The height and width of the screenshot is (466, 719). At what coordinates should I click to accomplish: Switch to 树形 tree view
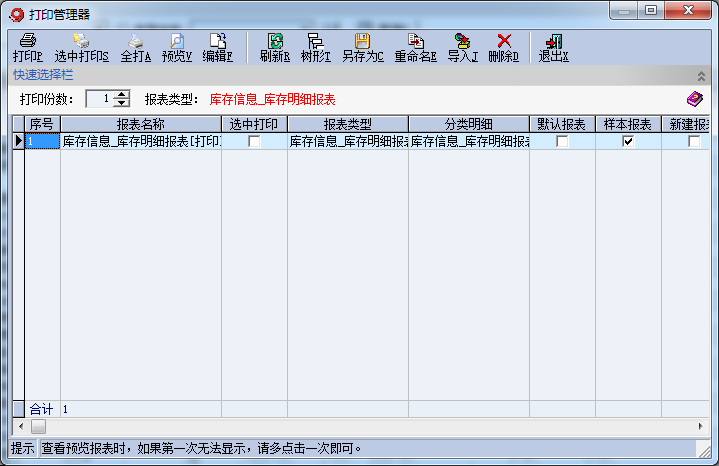(x=315, y=41)
